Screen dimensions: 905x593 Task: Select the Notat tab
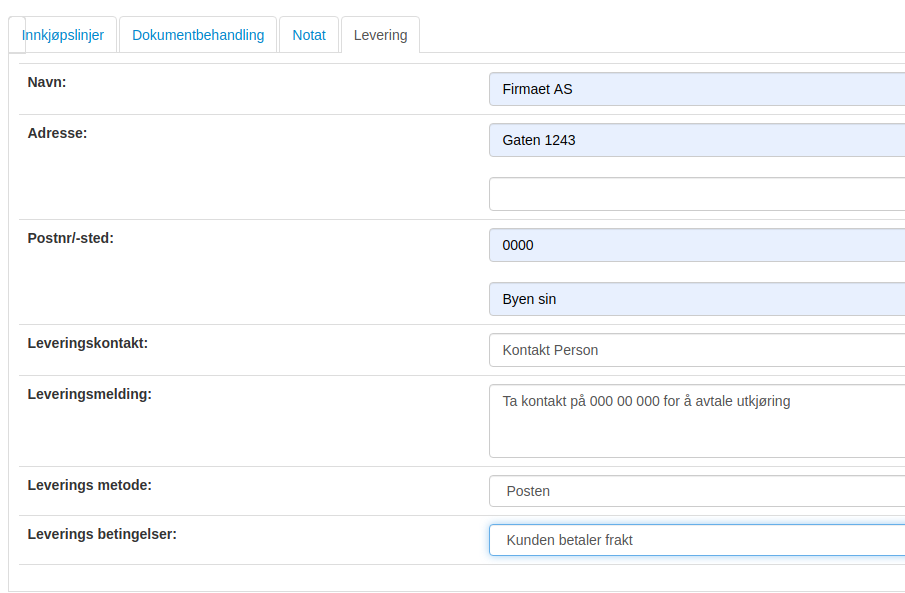click(x=309, y=35)
